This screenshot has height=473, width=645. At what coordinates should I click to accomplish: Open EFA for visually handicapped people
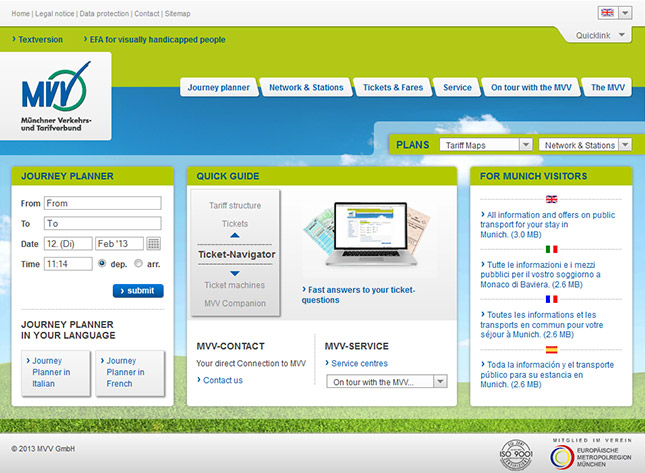coord(155,39)
